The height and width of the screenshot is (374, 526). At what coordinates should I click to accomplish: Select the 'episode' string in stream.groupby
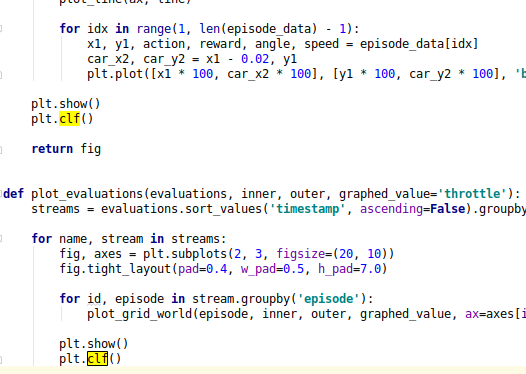328,299
